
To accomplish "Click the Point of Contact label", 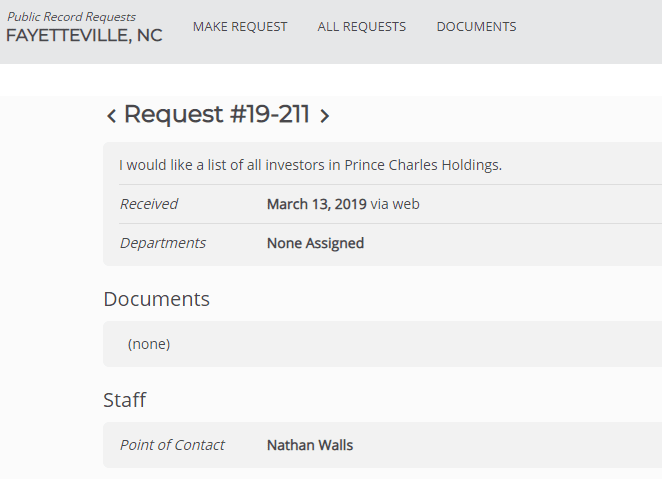I will coord(172,445).
